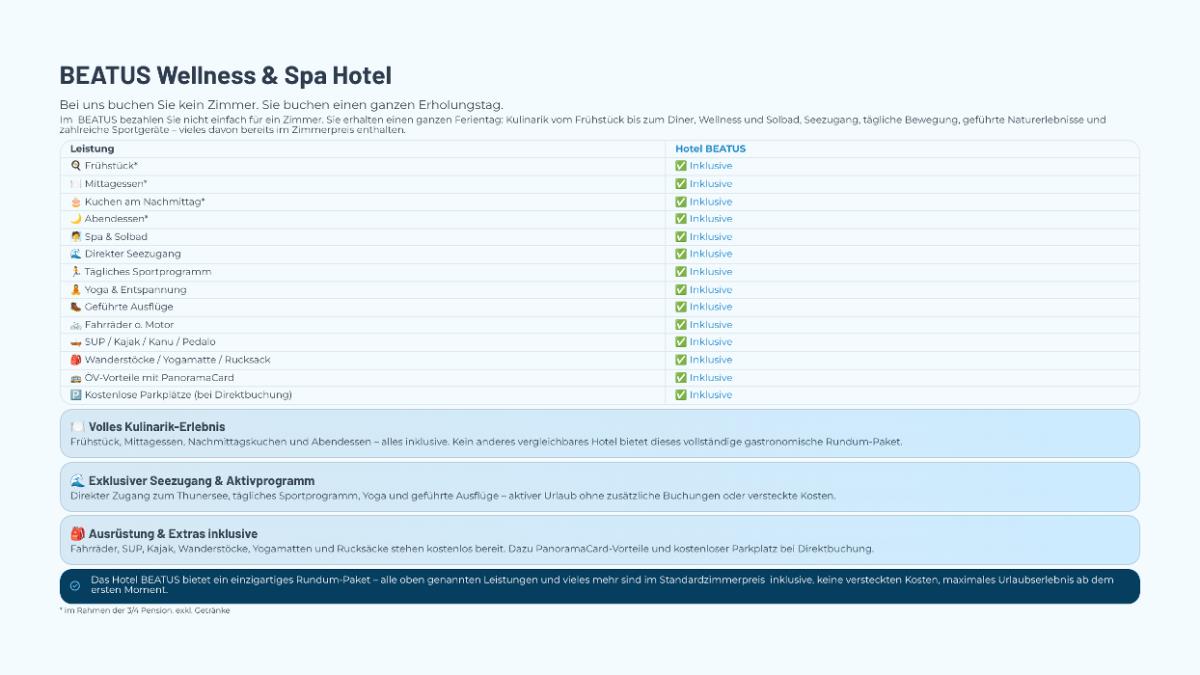Click the description starting Frühstück, Mittagessen, Nachmittagskuchen
Image resolution: width=1200 pixels, height=675 pixels.
click(x=486, y=441)
